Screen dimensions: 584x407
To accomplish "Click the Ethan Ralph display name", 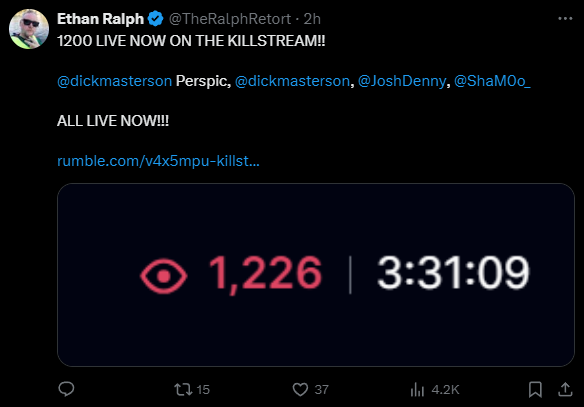I will pos(100,19).
